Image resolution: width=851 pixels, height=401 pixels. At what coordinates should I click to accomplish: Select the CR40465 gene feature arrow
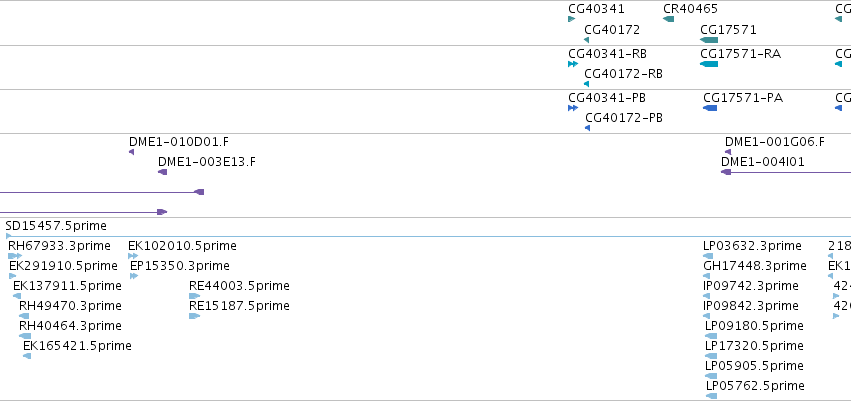669,19
